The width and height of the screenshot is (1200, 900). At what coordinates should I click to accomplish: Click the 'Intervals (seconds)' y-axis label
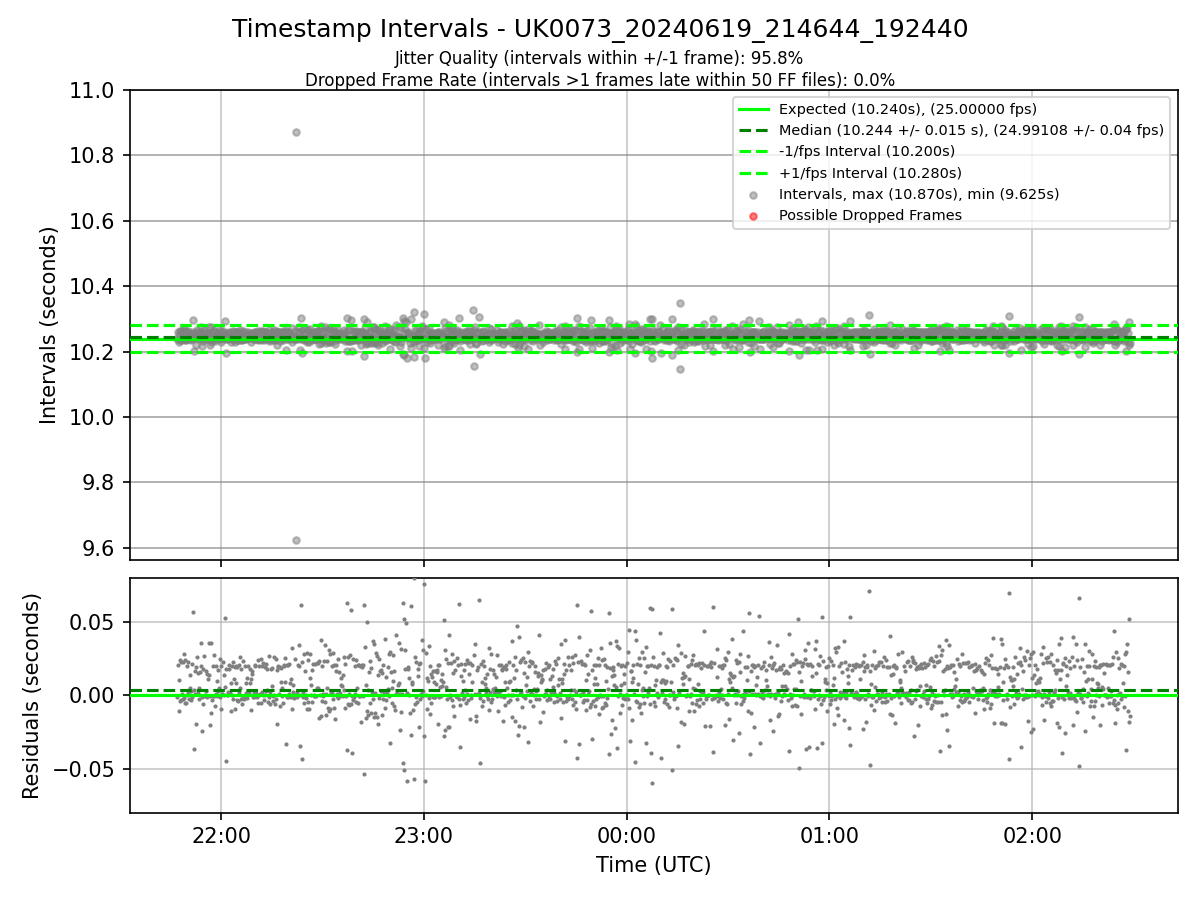(49, 325)
